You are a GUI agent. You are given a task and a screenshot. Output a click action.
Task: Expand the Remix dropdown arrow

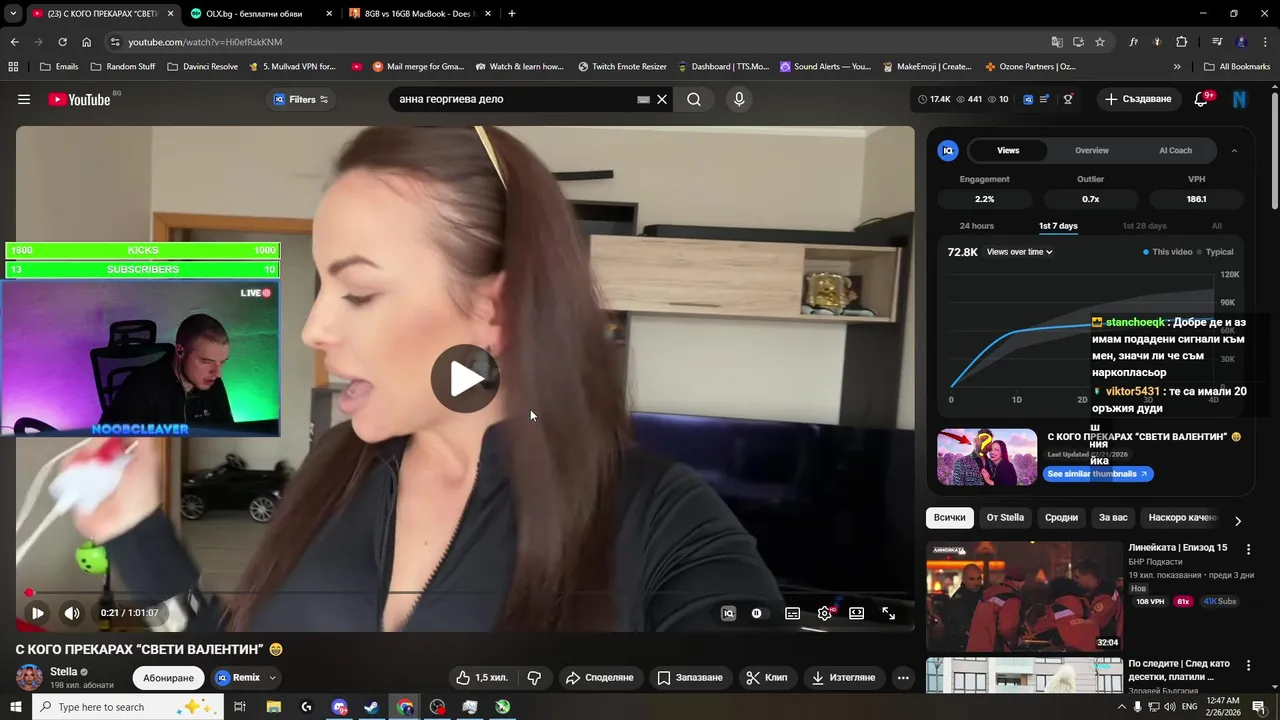pos(271,677)
